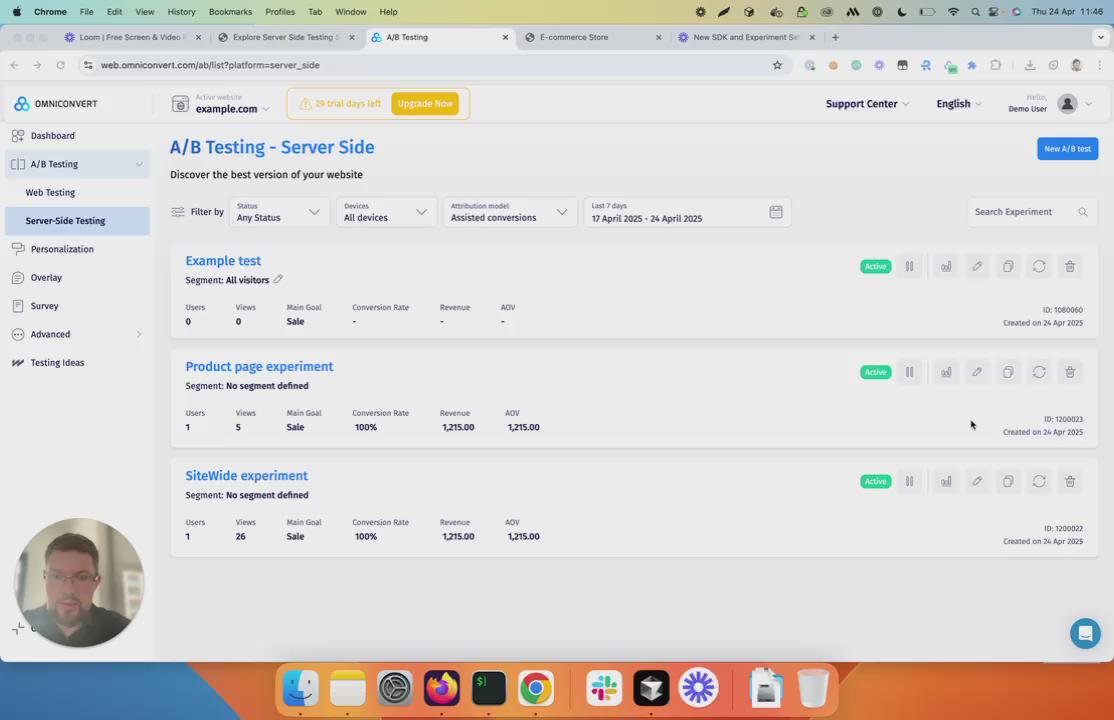The height and width of the screenshot is (720, 1114).
Task: Duplicate the Product page experiment
Action: [x=1007, y=372]
